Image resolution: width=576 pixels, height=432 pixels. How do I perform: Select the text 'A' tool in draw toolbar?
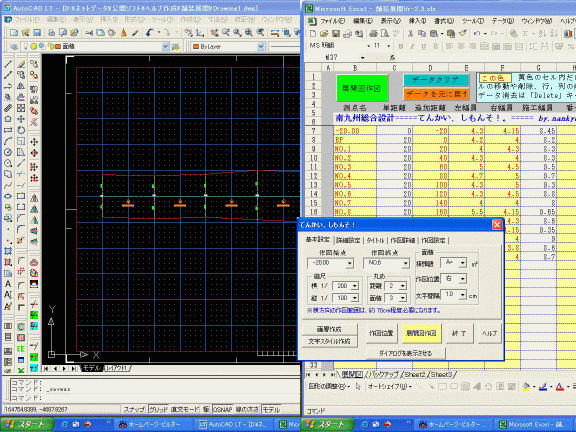point(8,284)
